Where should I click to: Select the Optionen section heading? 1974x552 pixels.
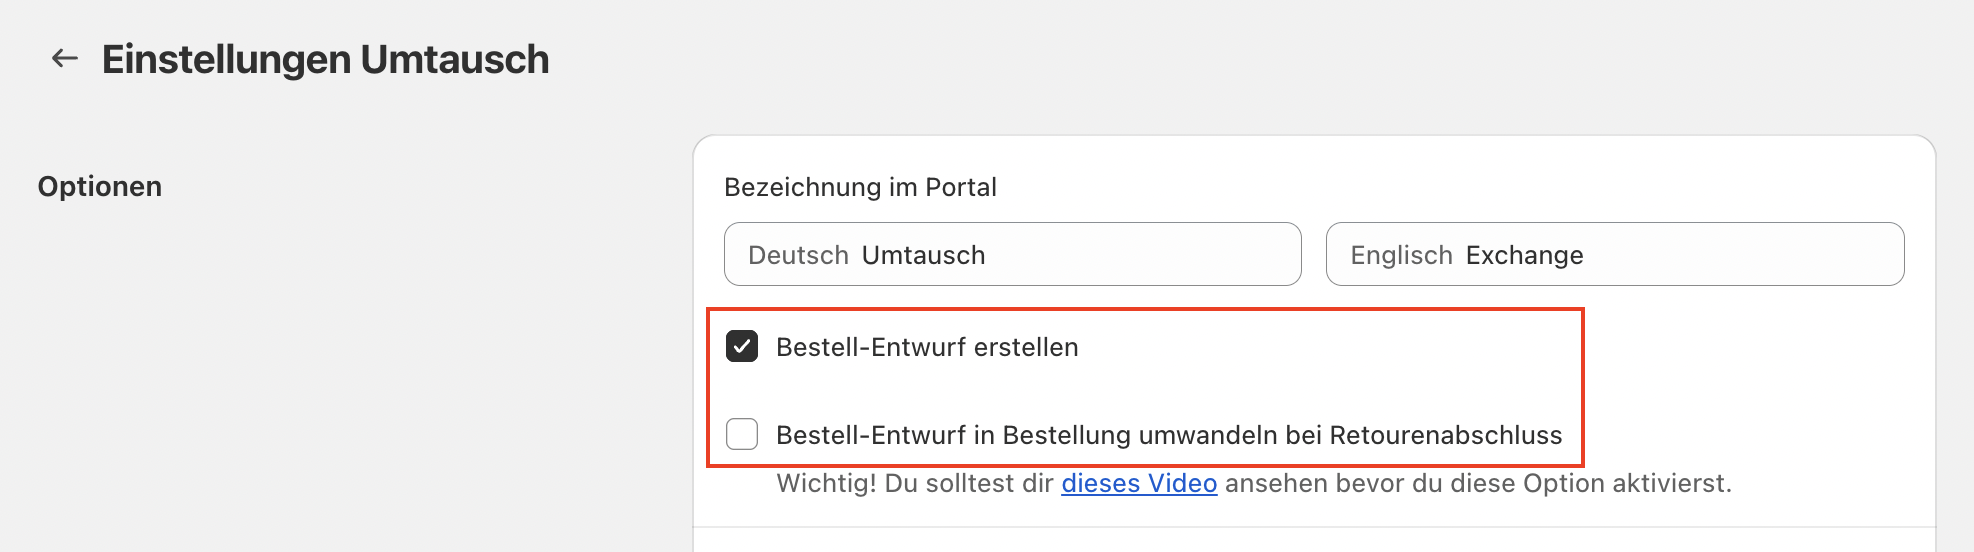(100, 187)
